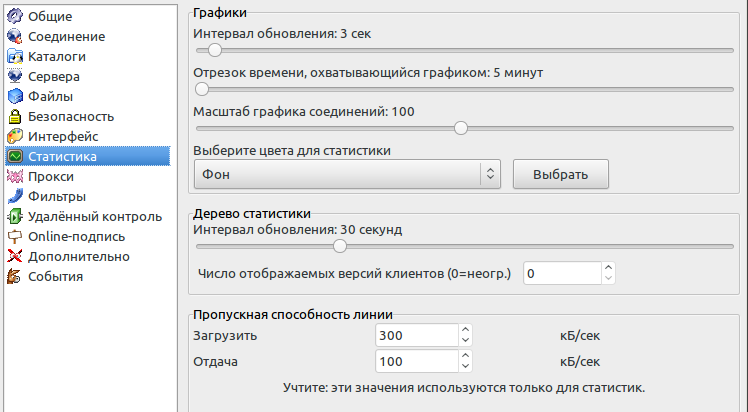748x412 pixels.
Task: Open the Фон color selection dropdown
Action: (x=347, y=174)
